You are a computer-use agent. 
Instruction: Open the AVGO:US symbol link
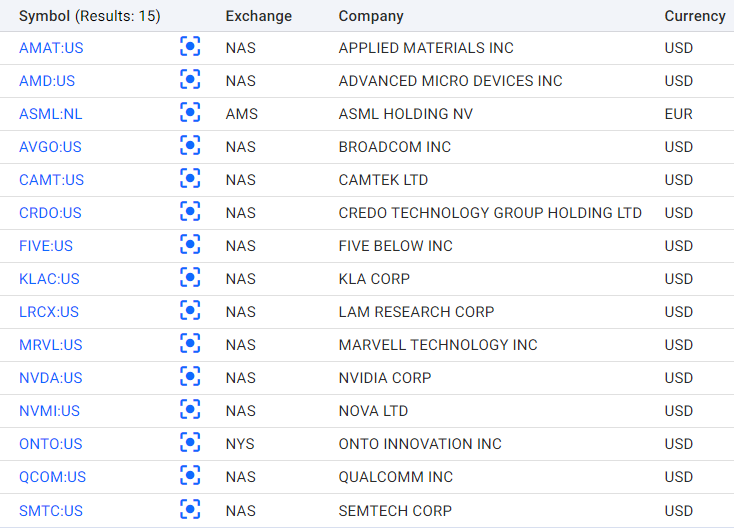coord(50,147)
